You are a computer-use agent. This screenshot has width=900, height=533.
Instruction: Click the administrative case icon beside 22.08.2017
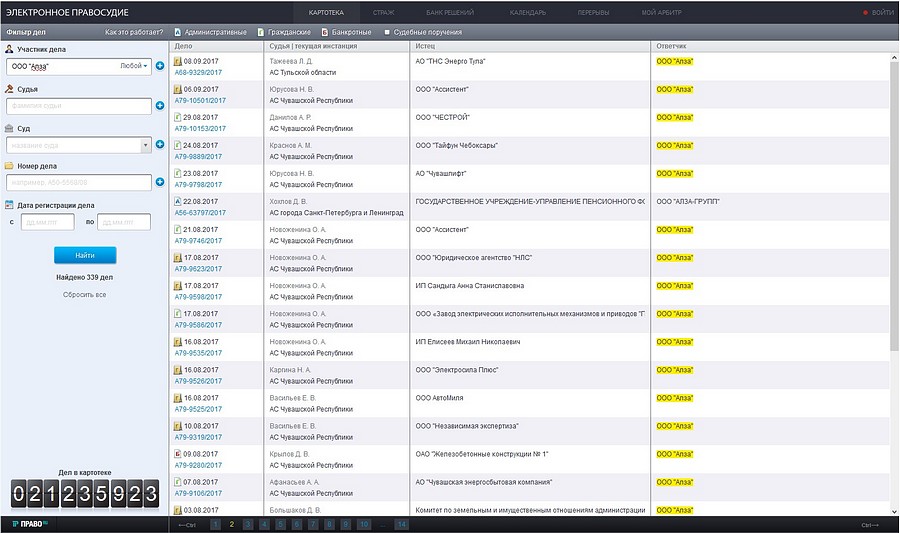point(178,201)
